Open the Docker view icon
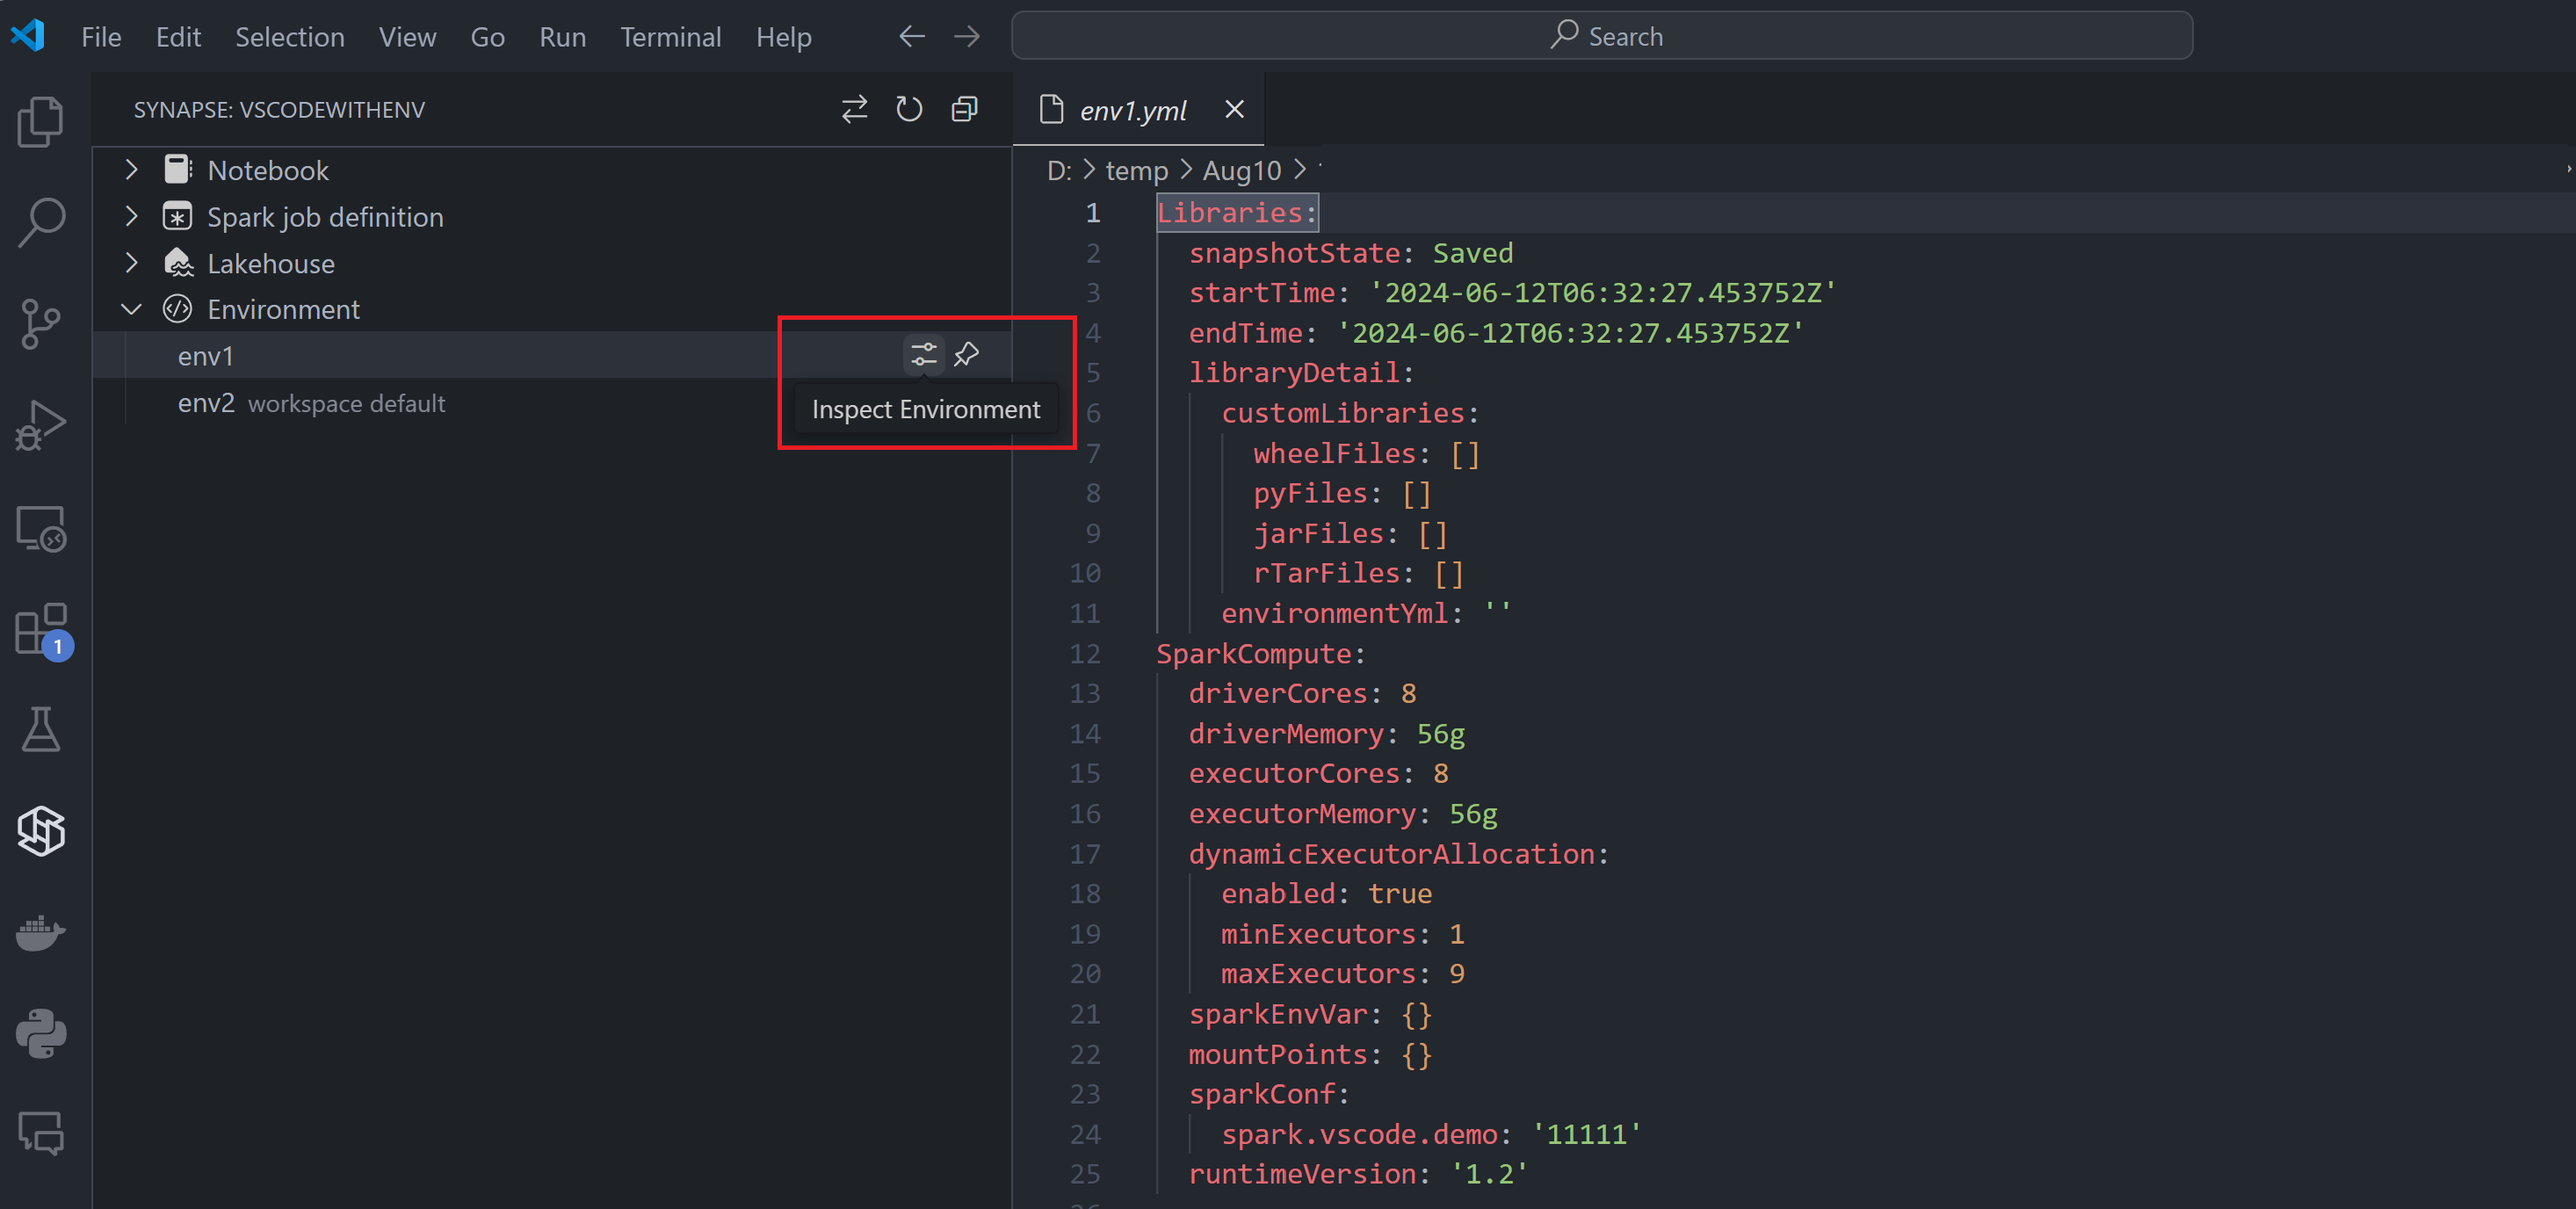The width and height of the screenshot is (2576, 1209). [x=40, y=932]
